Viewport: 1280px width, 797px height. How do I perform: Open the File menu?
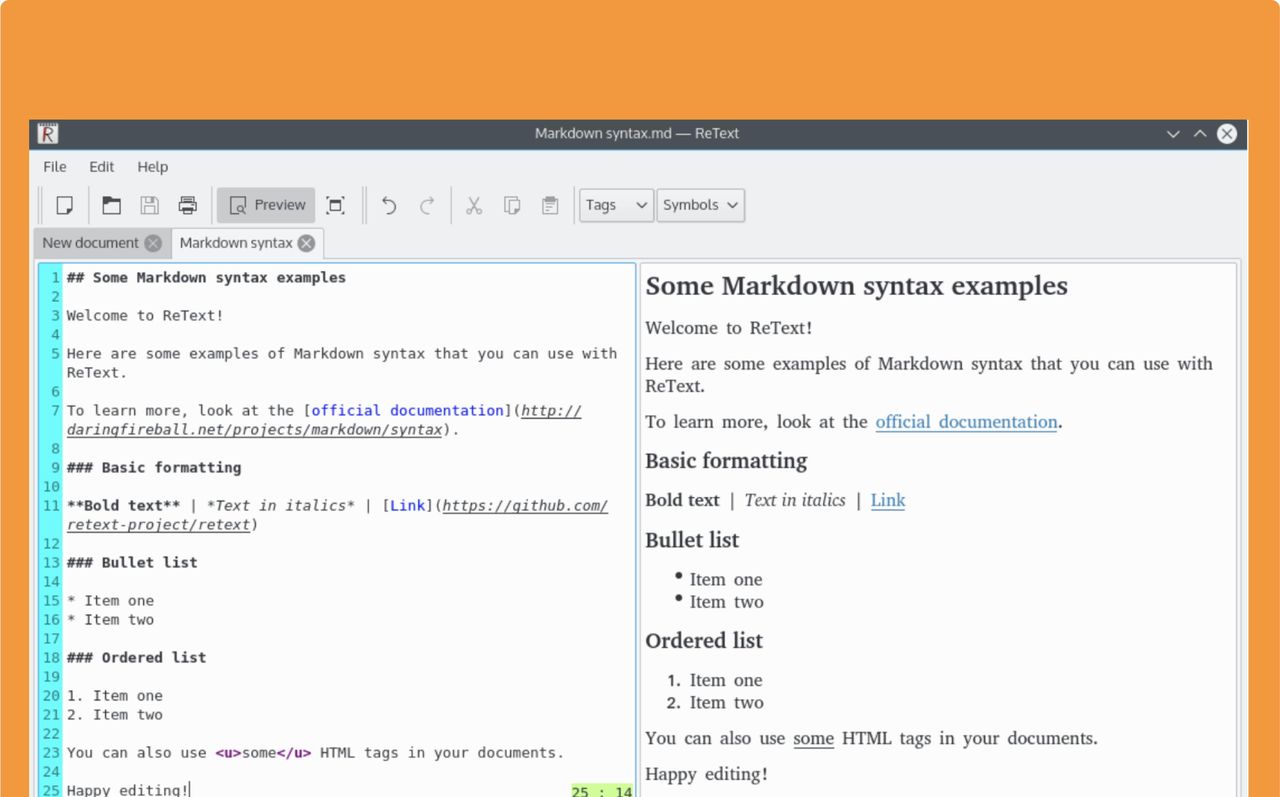click(55, 167)
